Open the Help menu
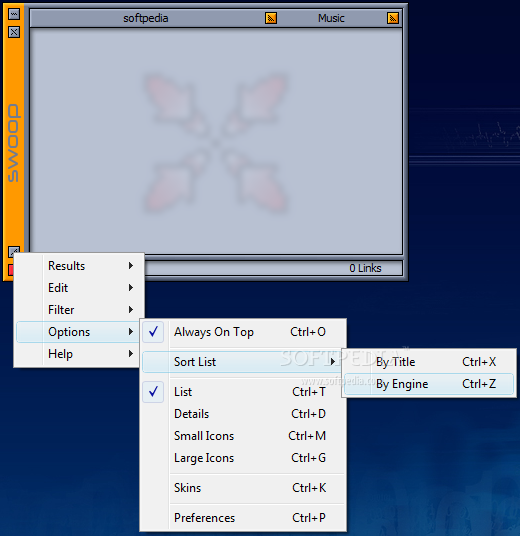The image size is (520, 536). tap(79, 354)
